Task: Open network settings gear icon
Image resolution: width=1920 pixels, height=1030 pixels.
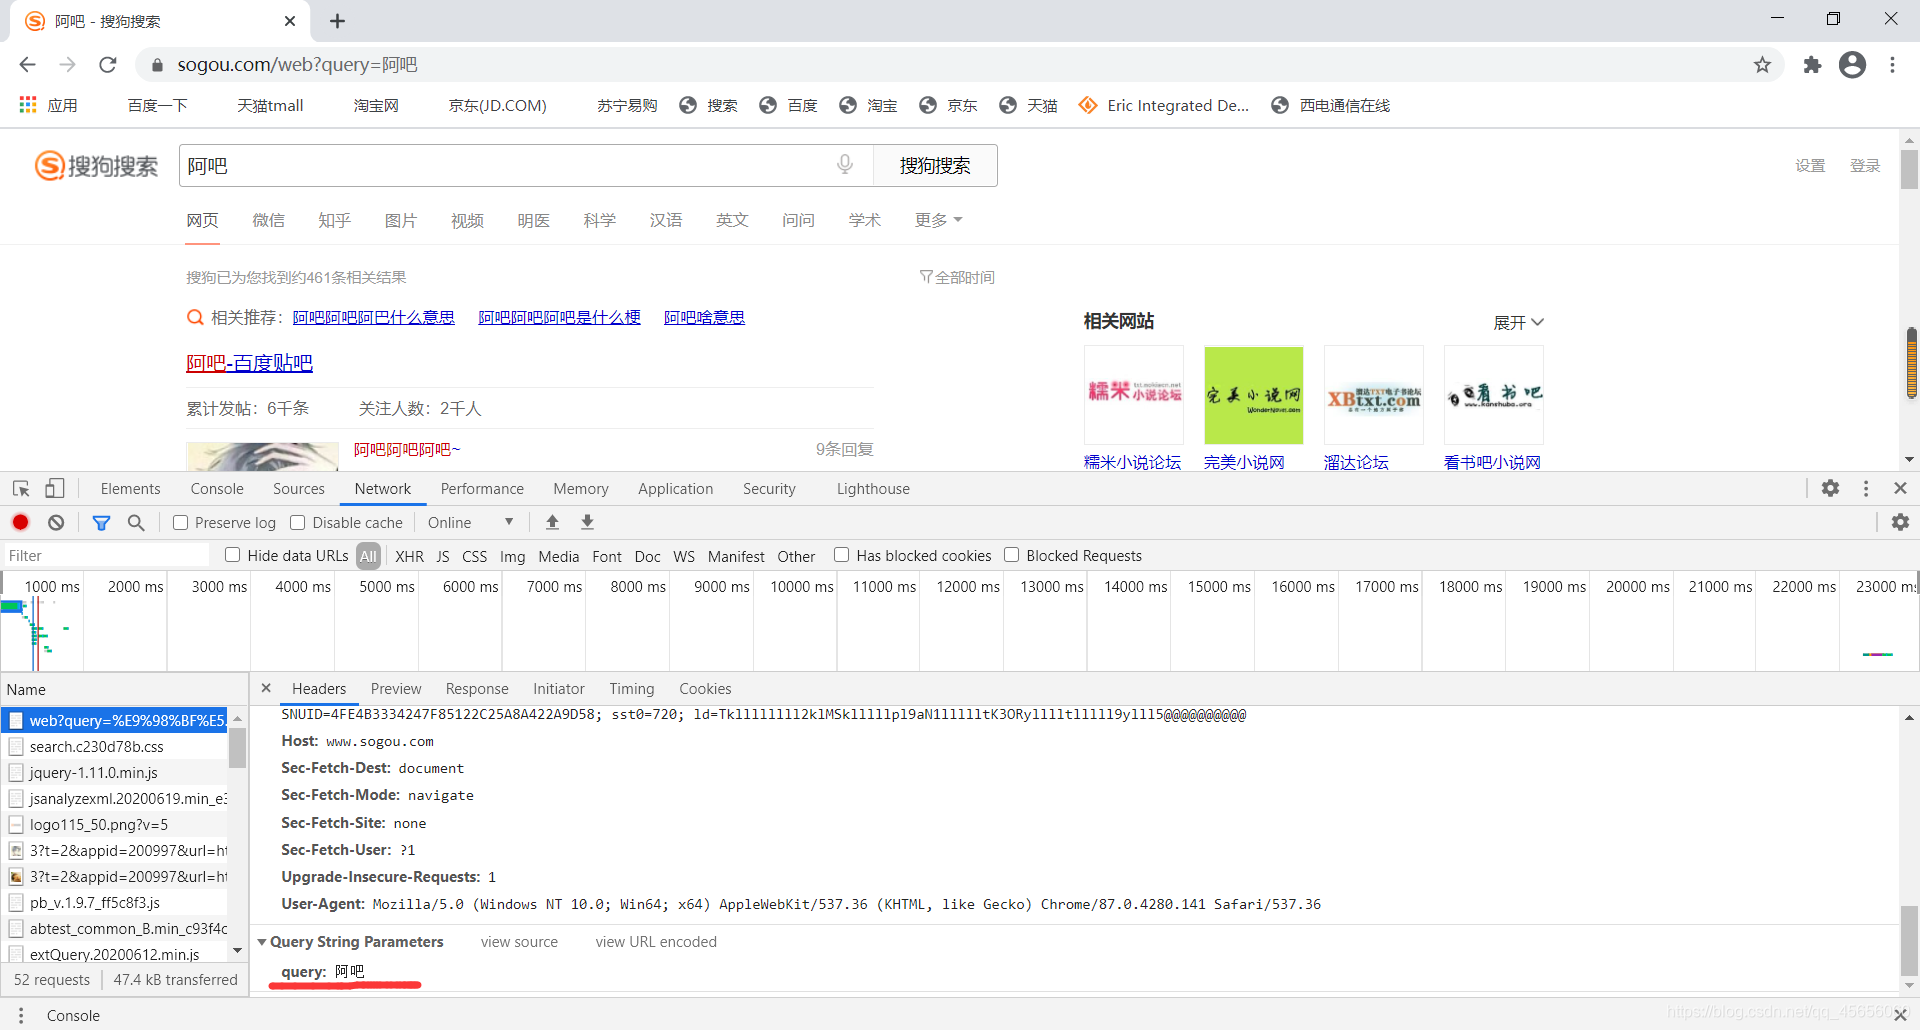Action: tap(1900, 522)
